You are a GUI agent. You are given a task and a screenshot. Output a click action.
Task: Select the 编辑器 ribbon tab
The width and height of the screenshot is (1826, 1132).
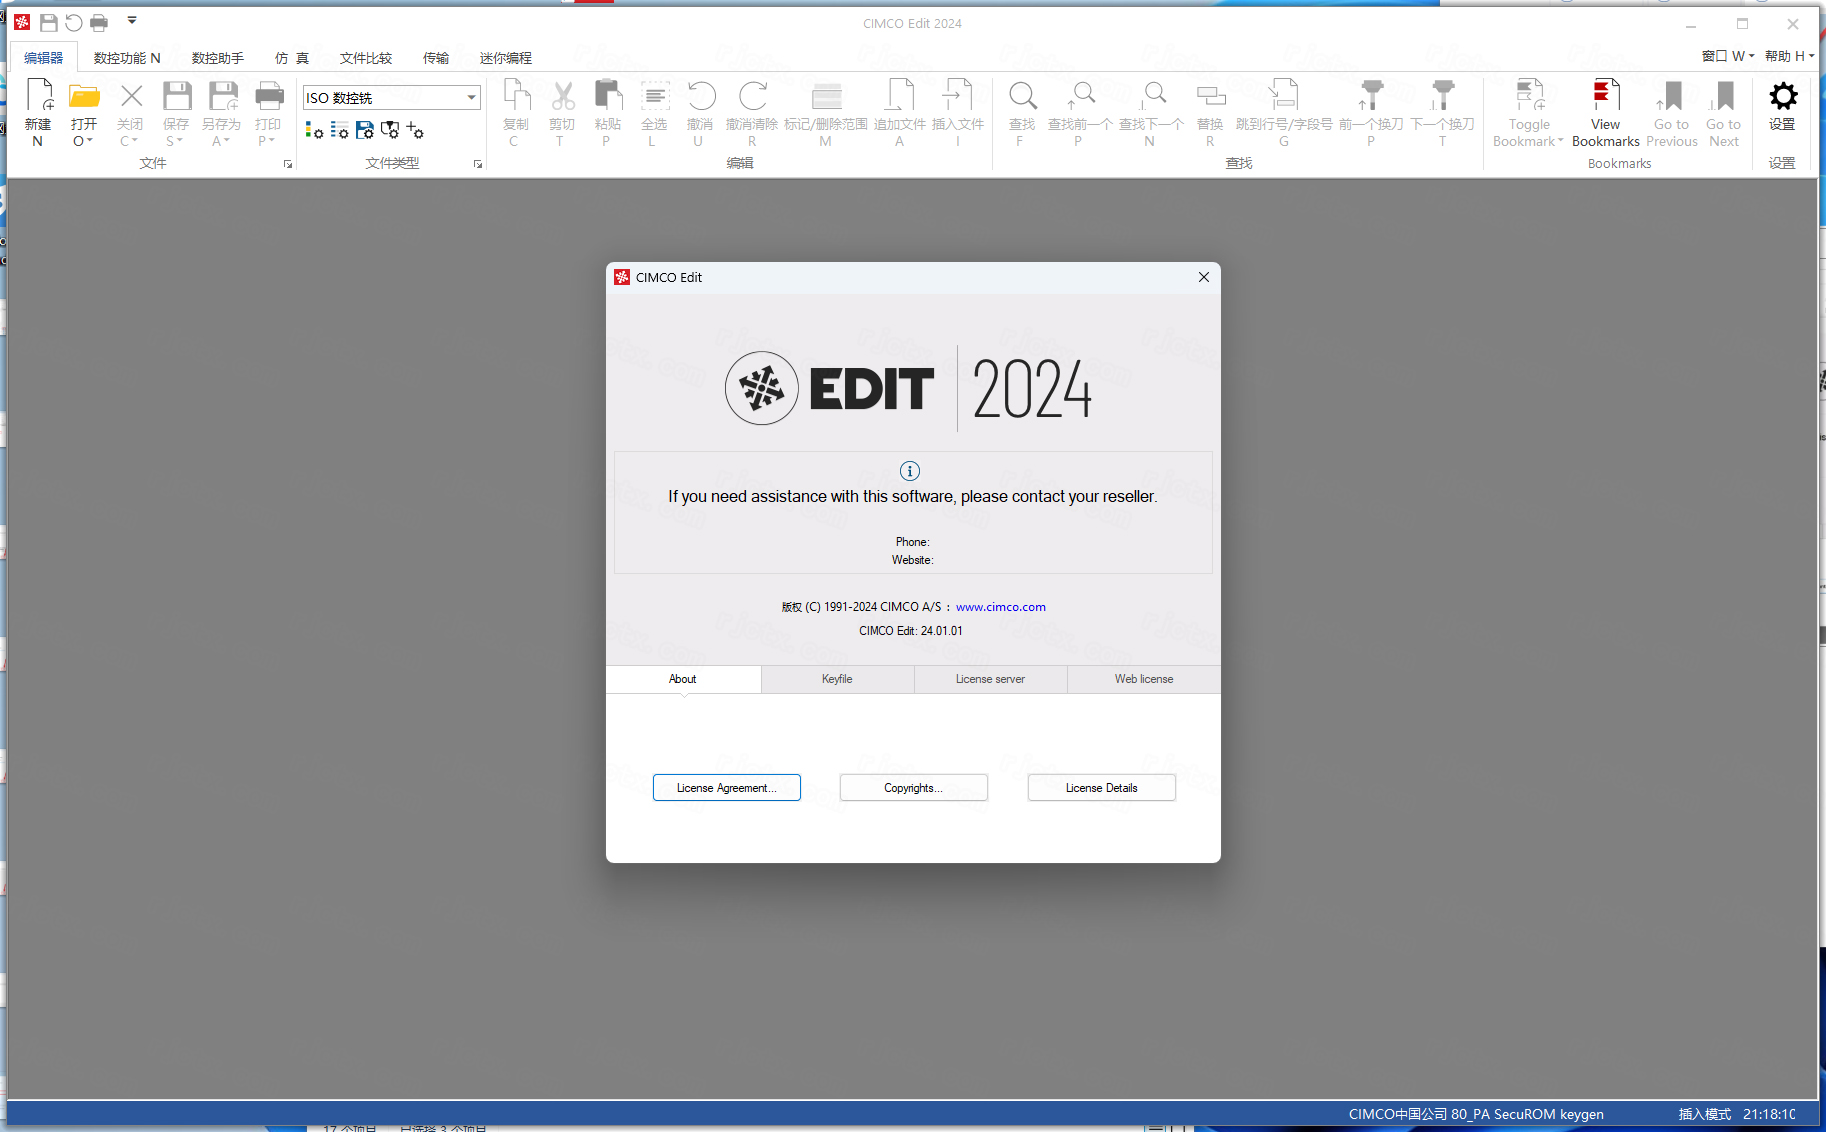(x=44, y=58)
